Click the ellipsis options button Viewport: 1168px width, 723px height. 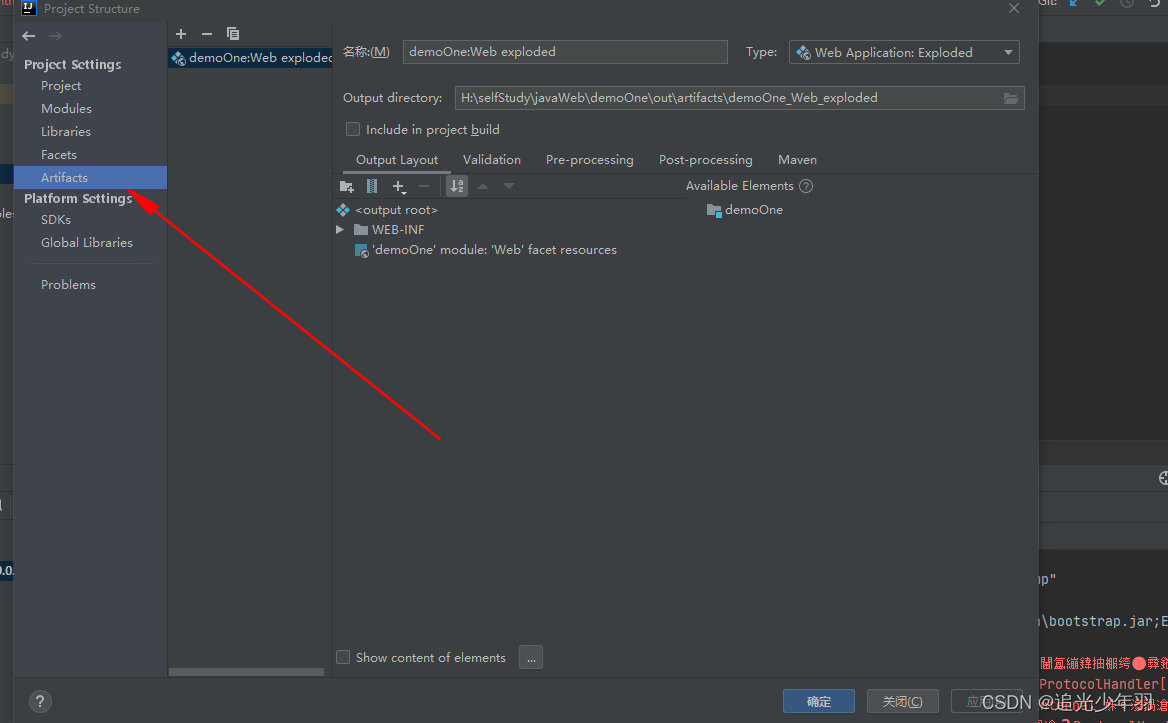click(x=531, y=657)
